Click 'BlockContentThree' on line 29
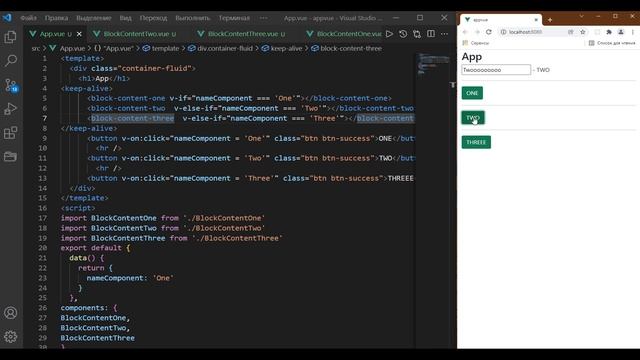Viewport: 640px width, 360px height. click(x=97, y=338)
